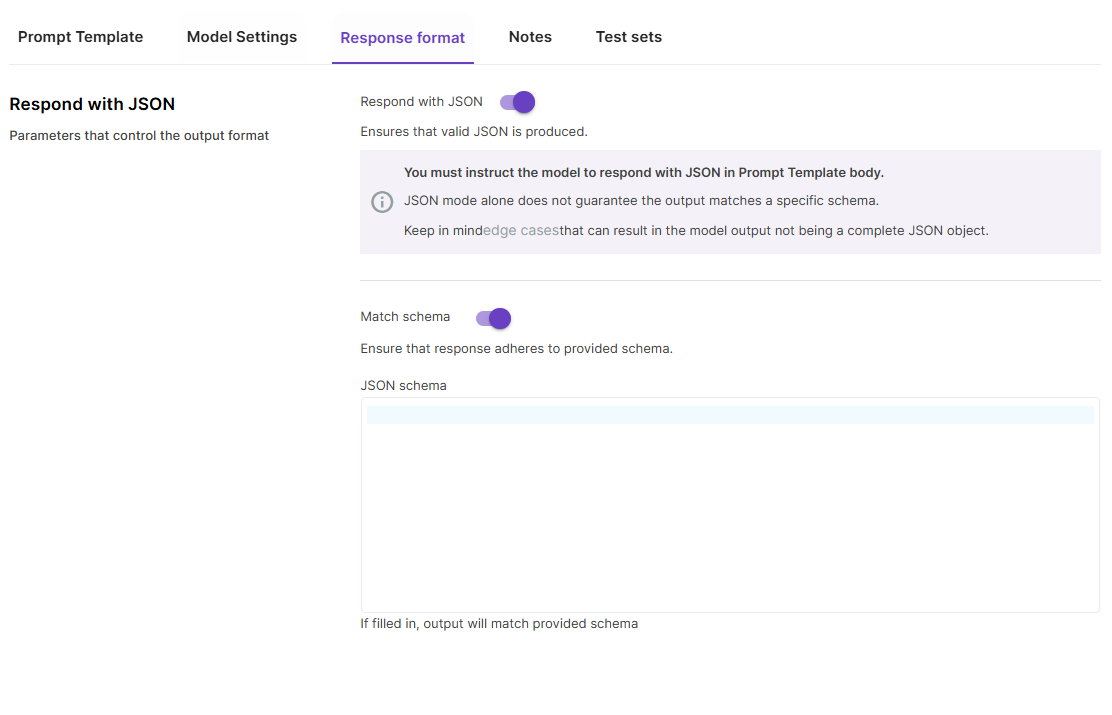1112x715 pixels.
Task: Turn off the Match schema switch
Action: point(494,318)
